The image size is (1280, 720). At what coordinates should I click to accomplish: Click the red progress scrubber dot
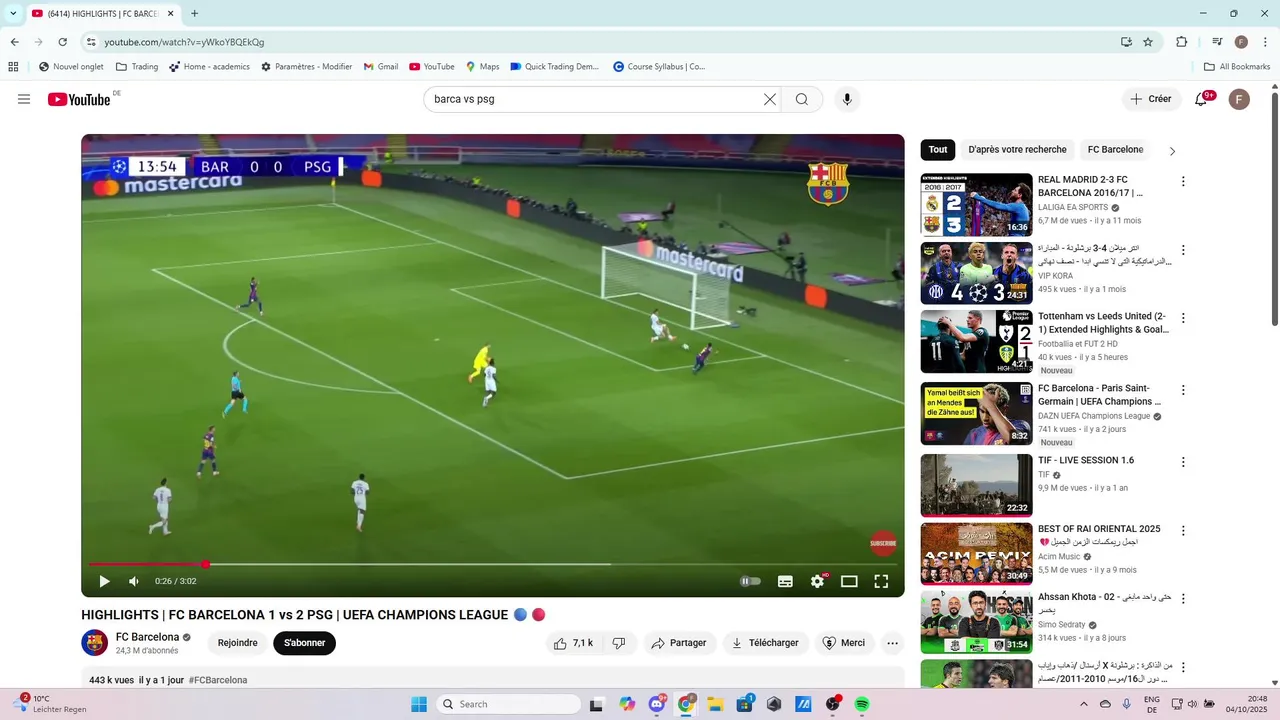point(205,564)
